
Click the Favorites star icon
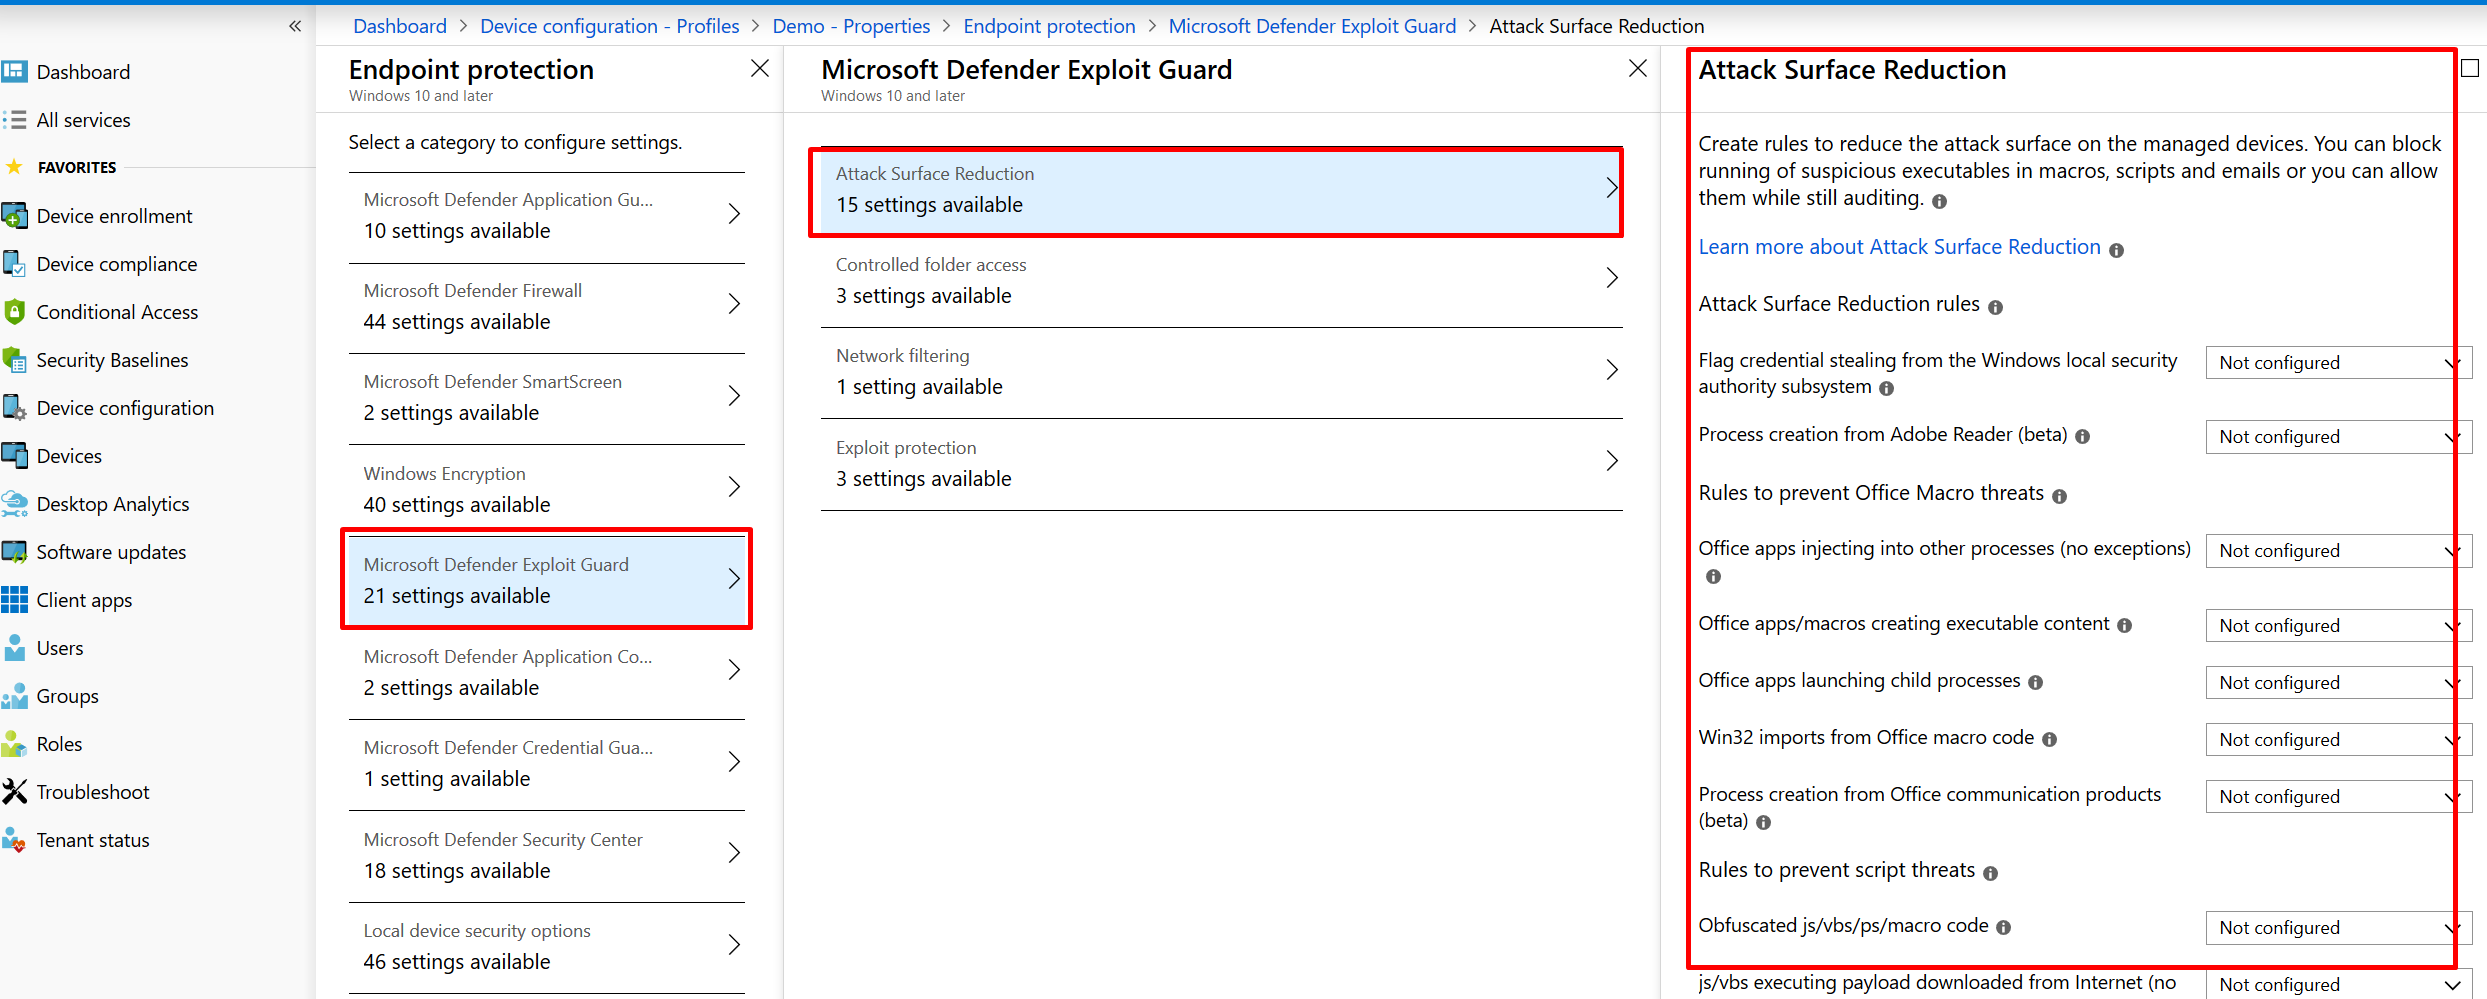click(14, 167)
